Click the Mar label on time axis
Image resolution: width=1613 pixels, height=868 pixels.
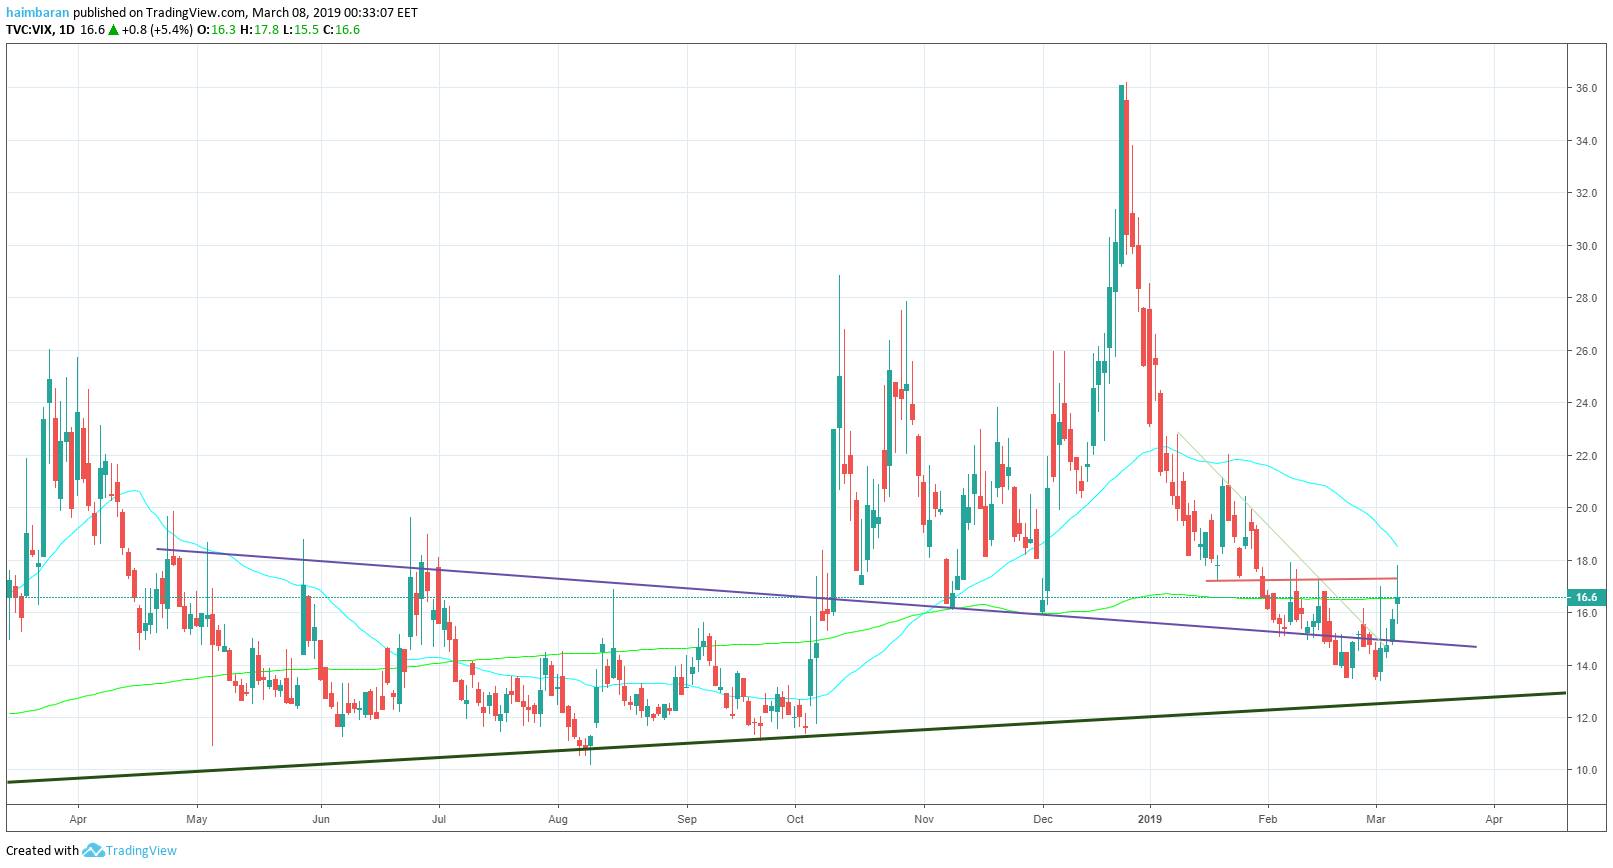tap(1377, 818)
